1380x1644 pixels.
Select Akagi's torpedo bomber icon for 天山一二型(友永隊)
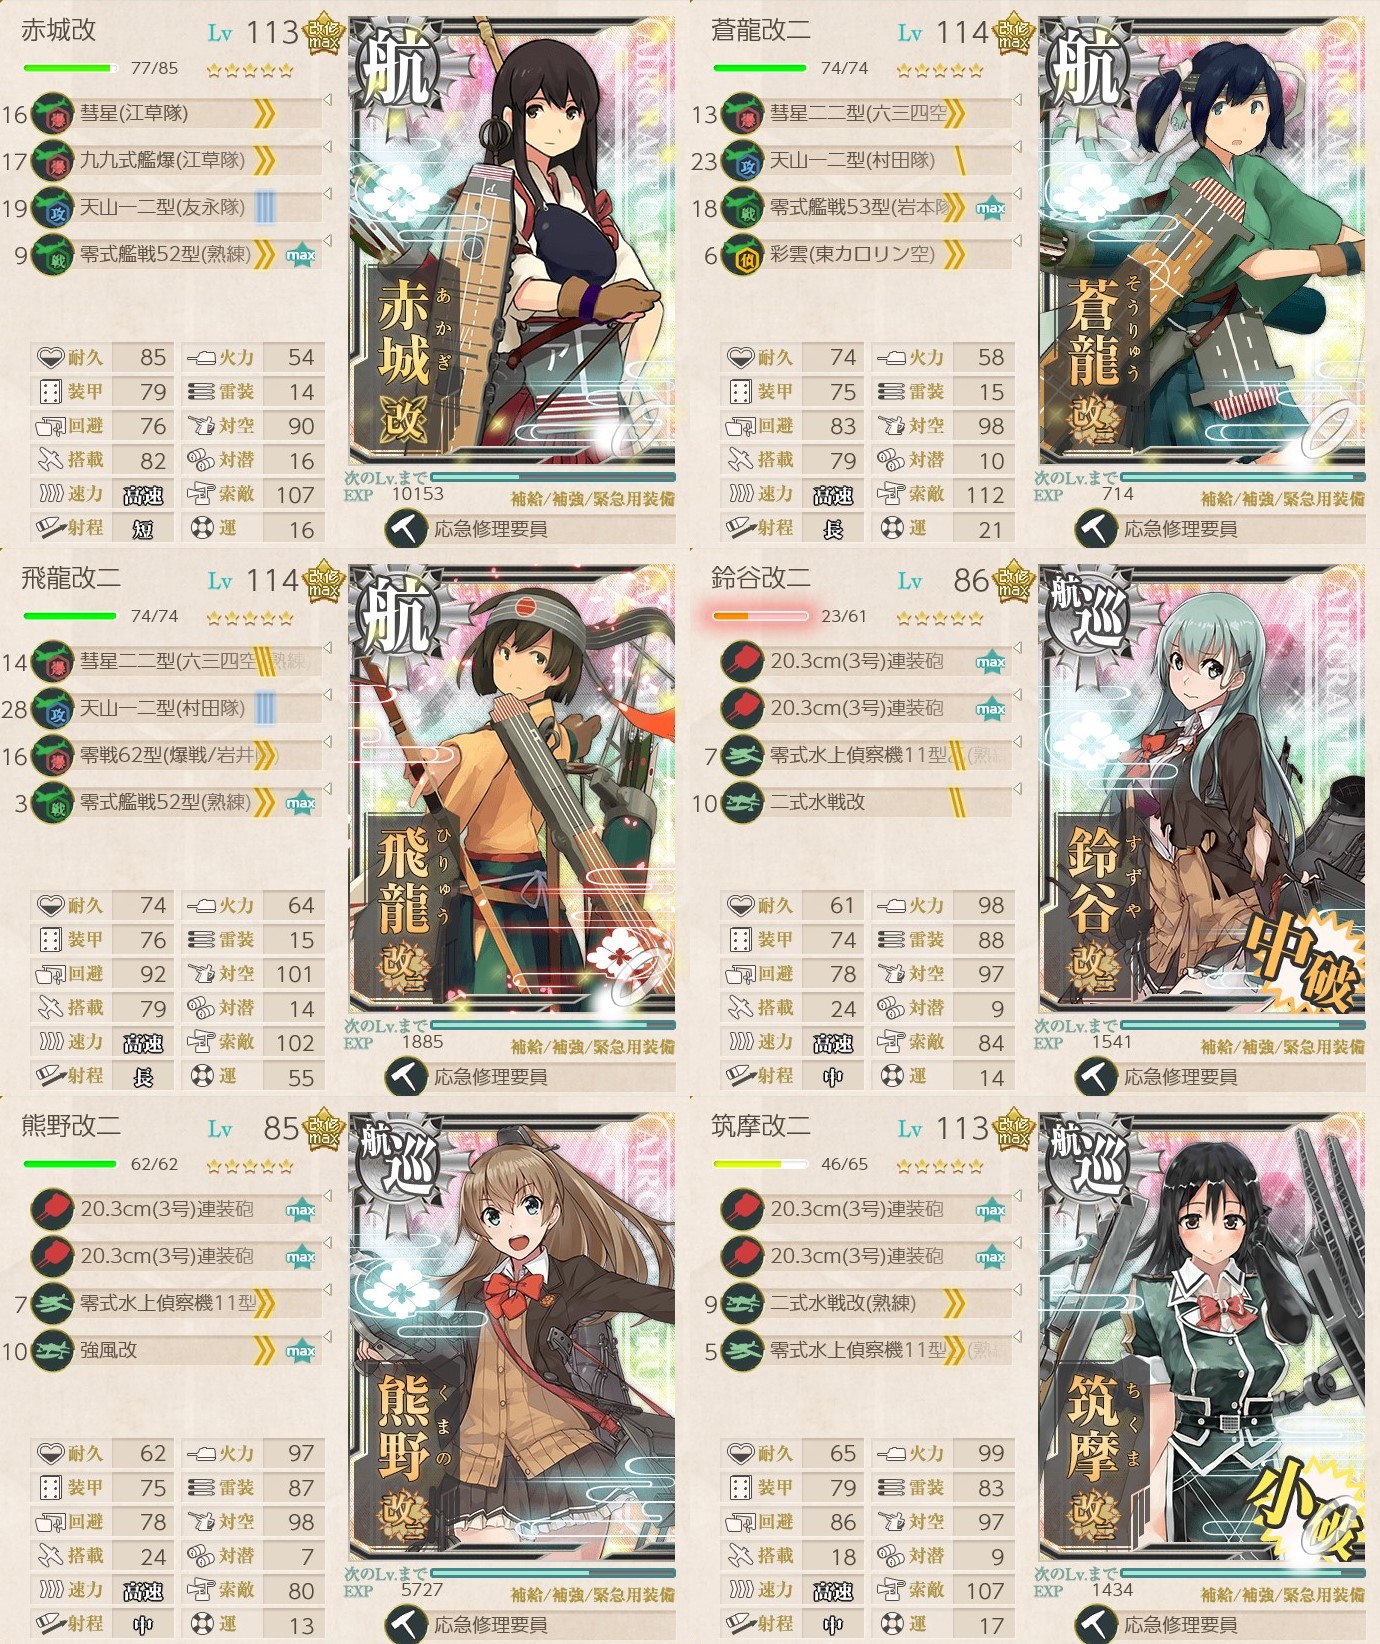pyautogui.click(x=52, y=208)
